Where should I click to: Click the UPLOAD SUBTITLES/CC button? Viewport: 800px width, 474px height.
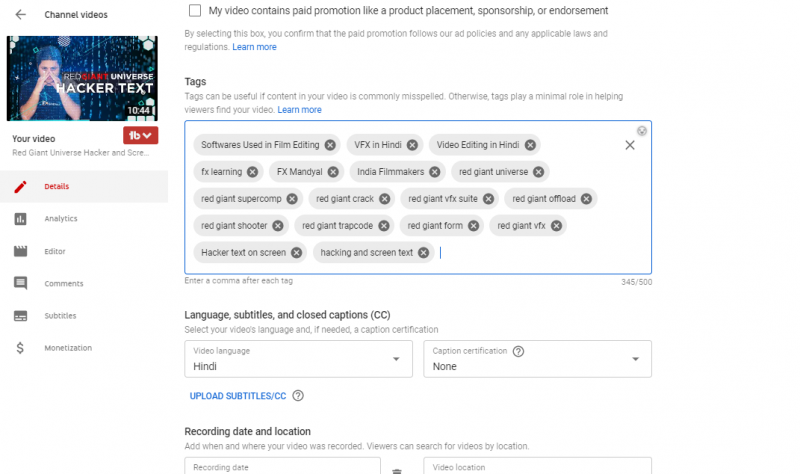click(x=238, y=396)
